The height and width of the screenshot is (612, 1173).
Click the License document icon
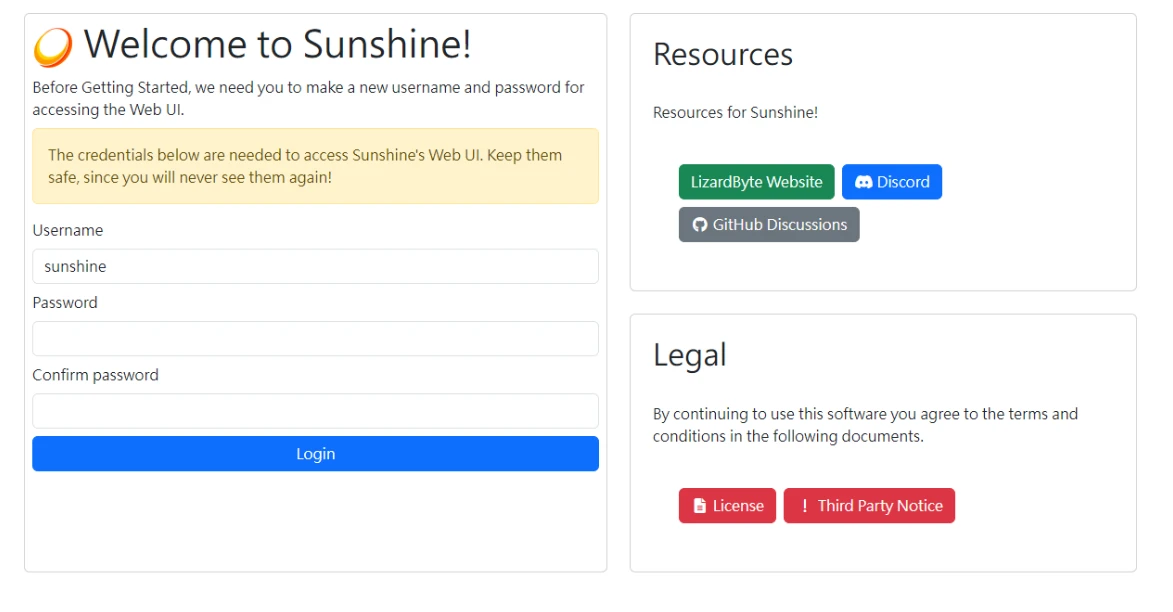pos(700,506)
